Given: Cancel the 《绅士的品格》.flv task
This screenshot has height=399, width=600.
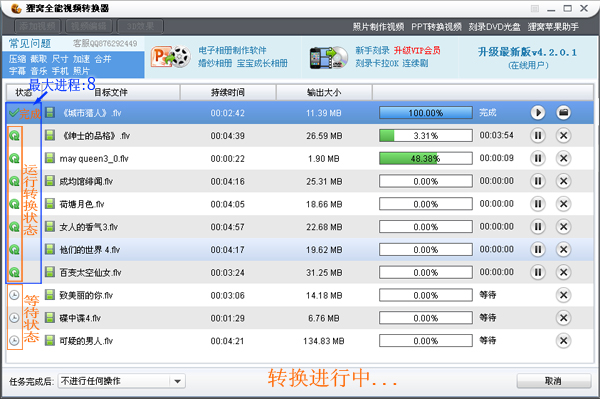Looking at the screenshot, I should pyautogui.click(x=563, y=135).
